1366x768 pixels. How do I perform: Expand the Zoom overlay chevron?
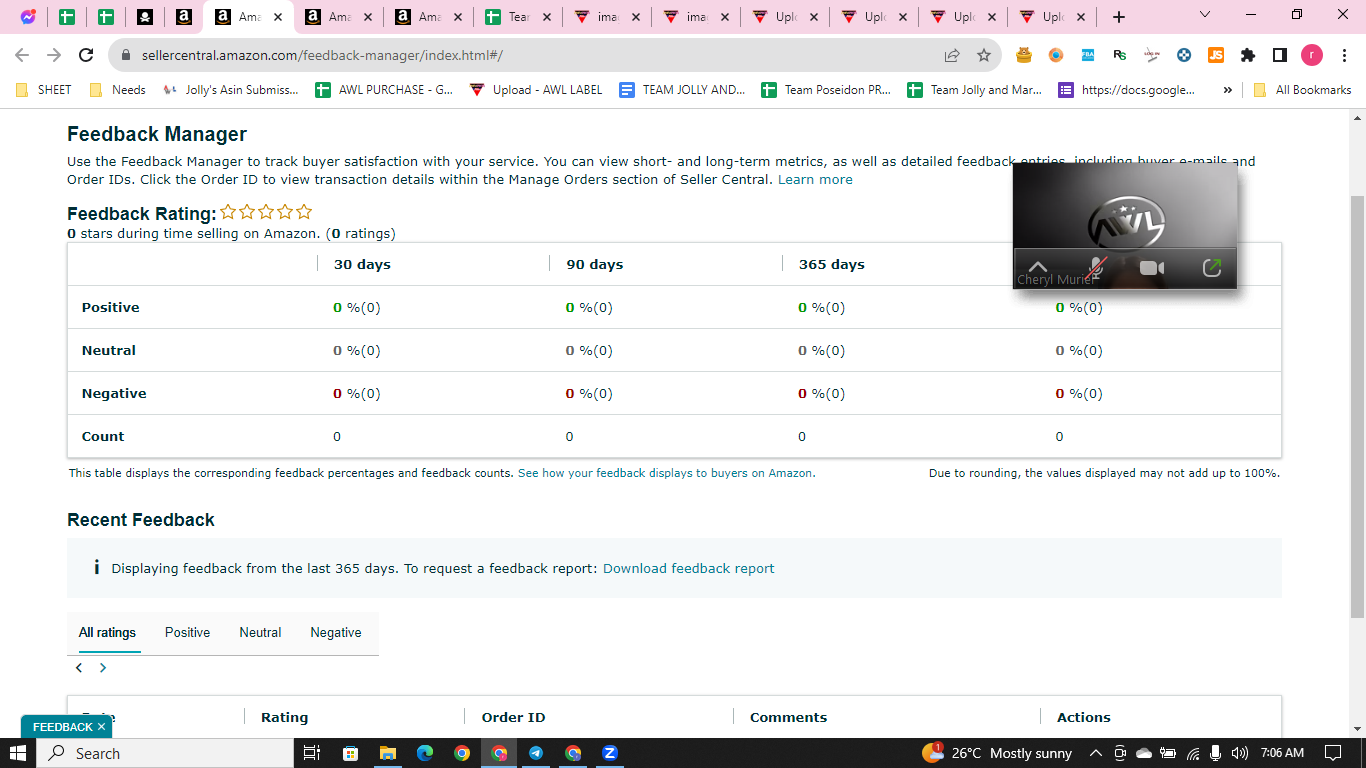click(1037, 267)
